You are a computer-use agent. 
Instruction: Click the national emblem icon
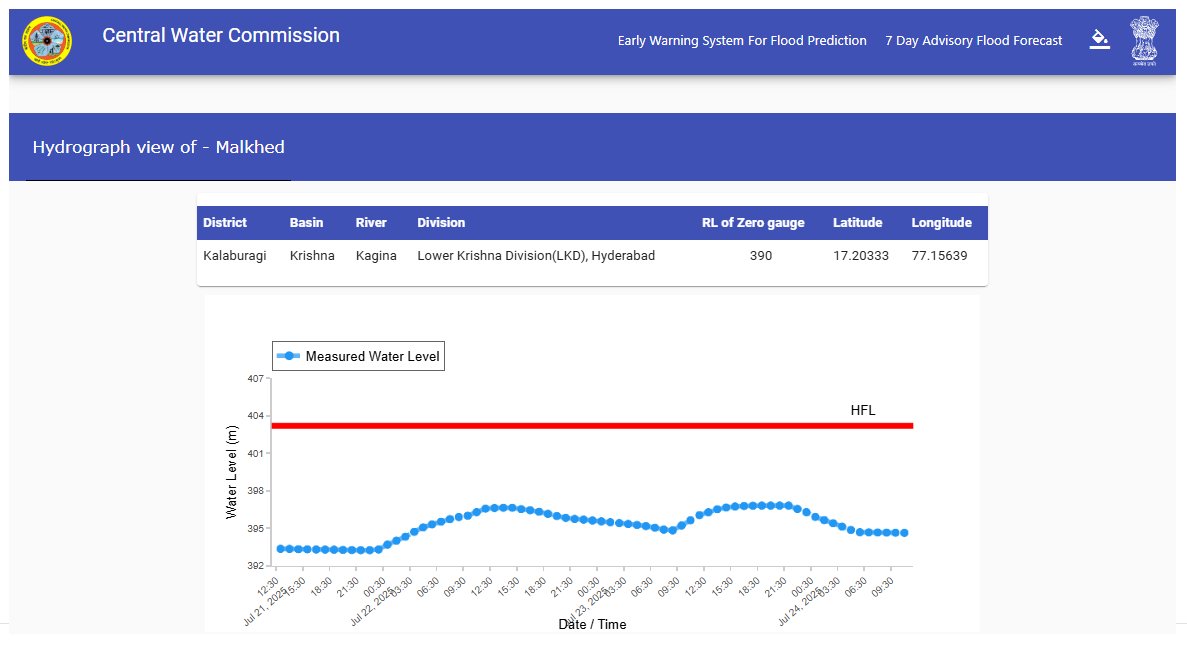1144,41
